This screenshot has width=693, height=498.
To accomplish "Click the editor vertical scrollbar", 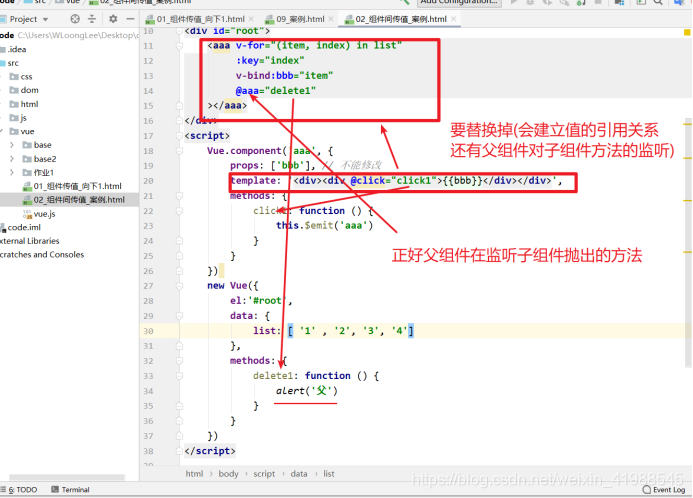I will point(688,242).
